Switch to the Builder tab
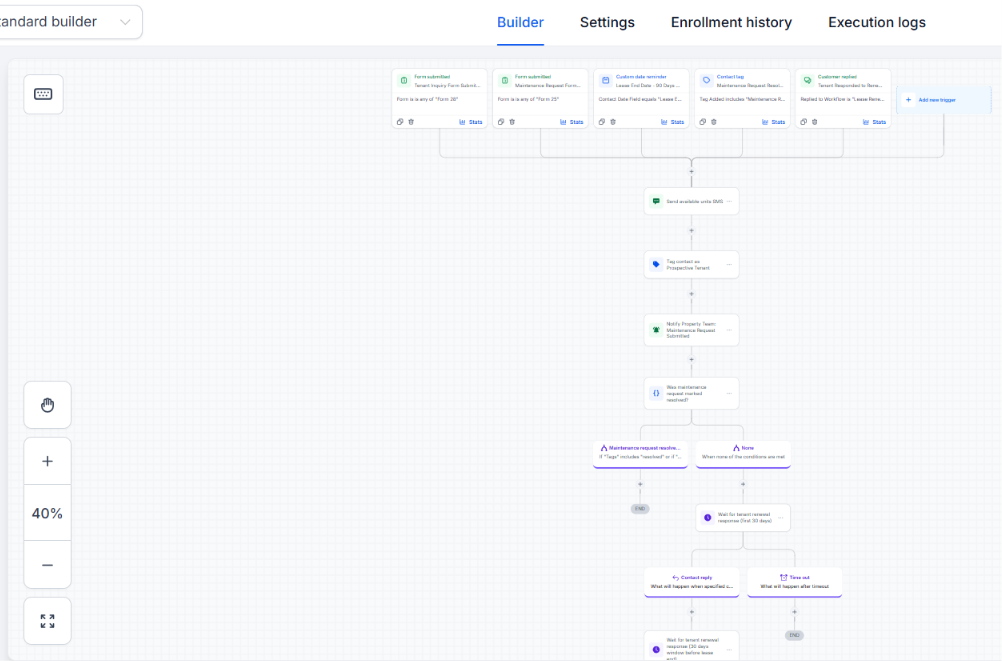1002x661 pixels. [x=520, y=22]
